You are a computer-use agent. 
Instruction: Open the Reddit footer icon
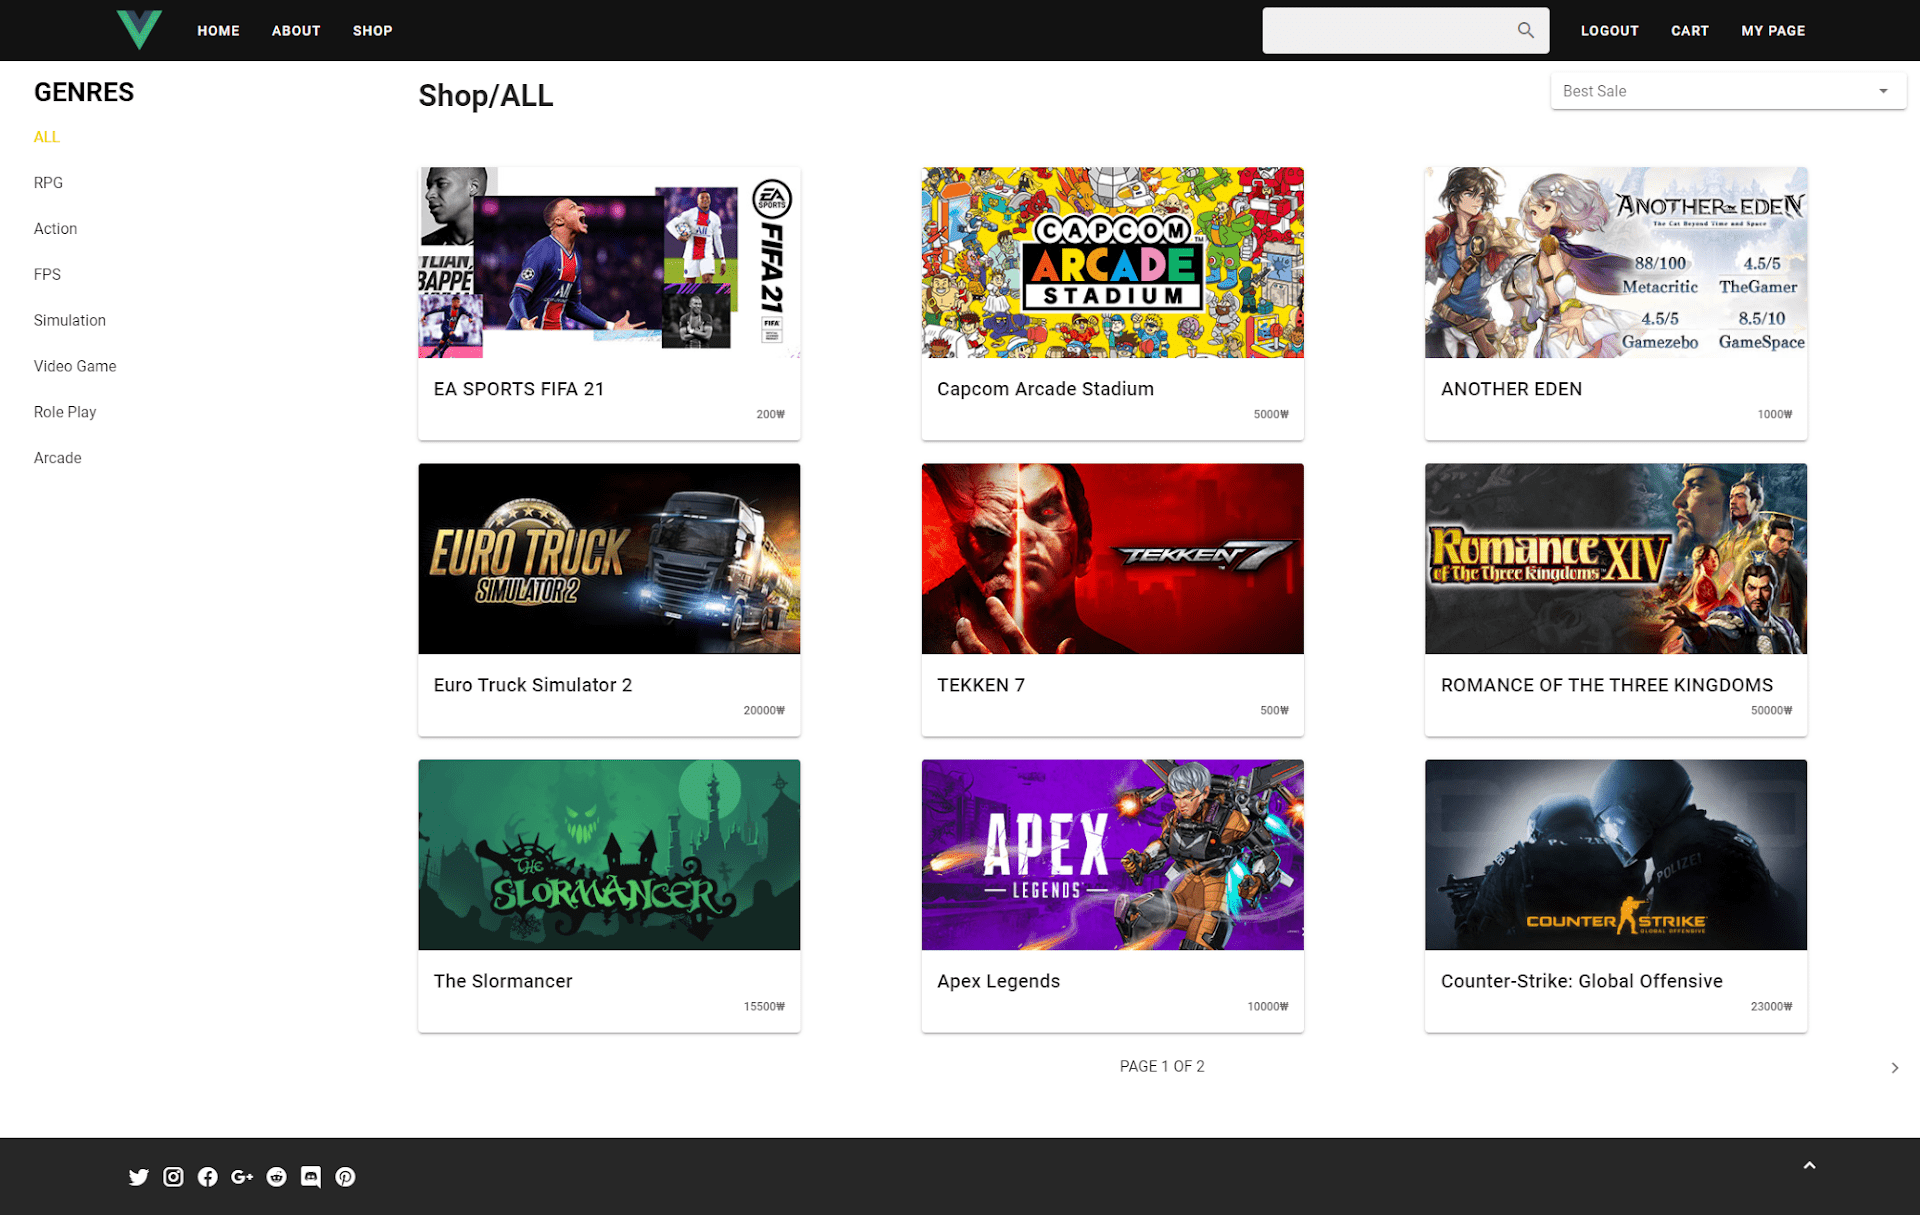277,1177
